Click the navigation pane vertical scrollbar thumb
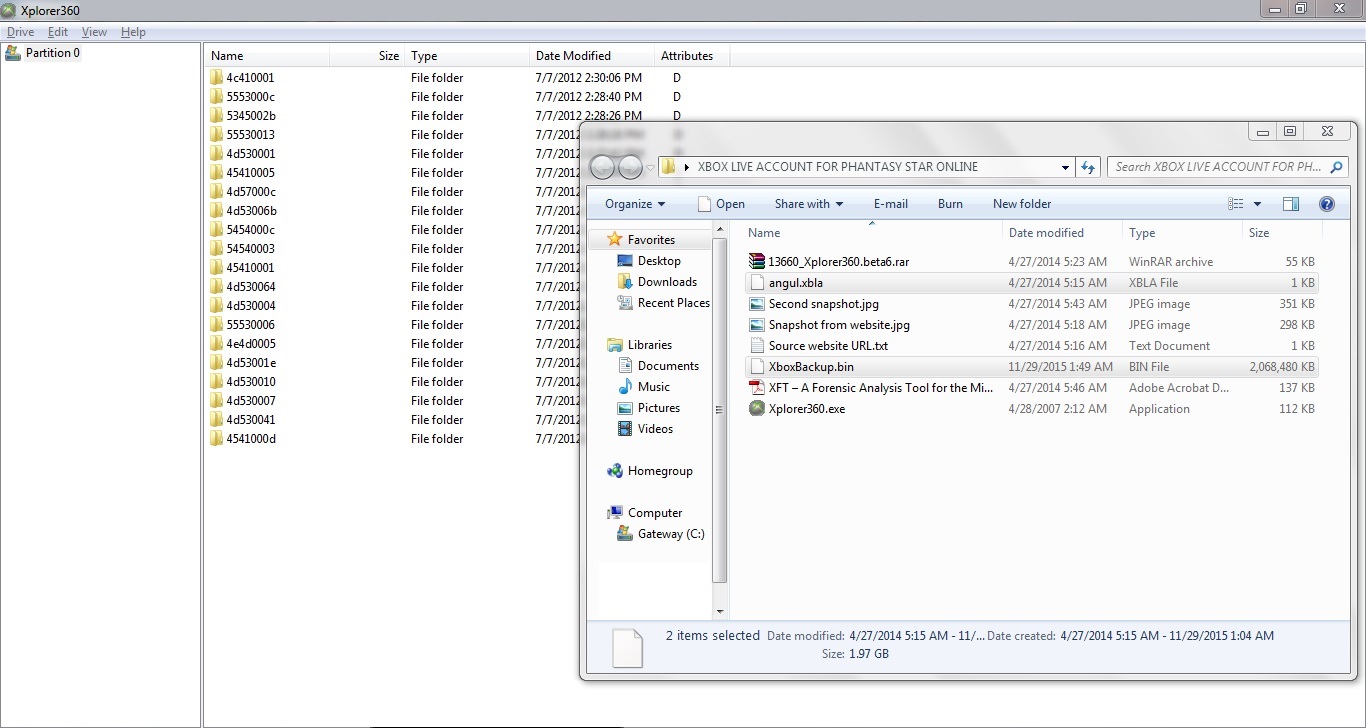Image resolution: width=1366 pixels, height=728 pixels. tap(719, 410)
